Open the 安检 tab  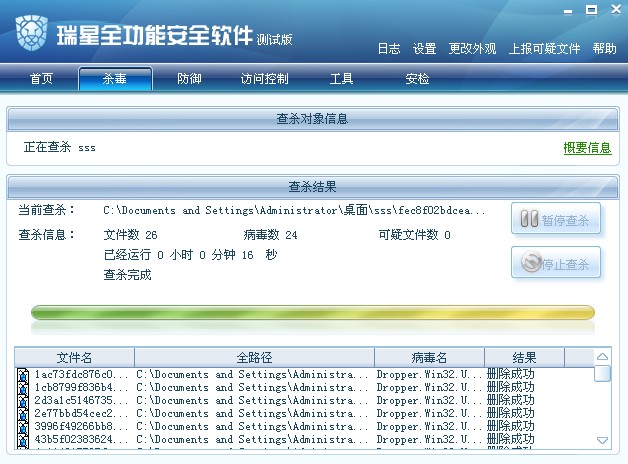tap(417, 78)
